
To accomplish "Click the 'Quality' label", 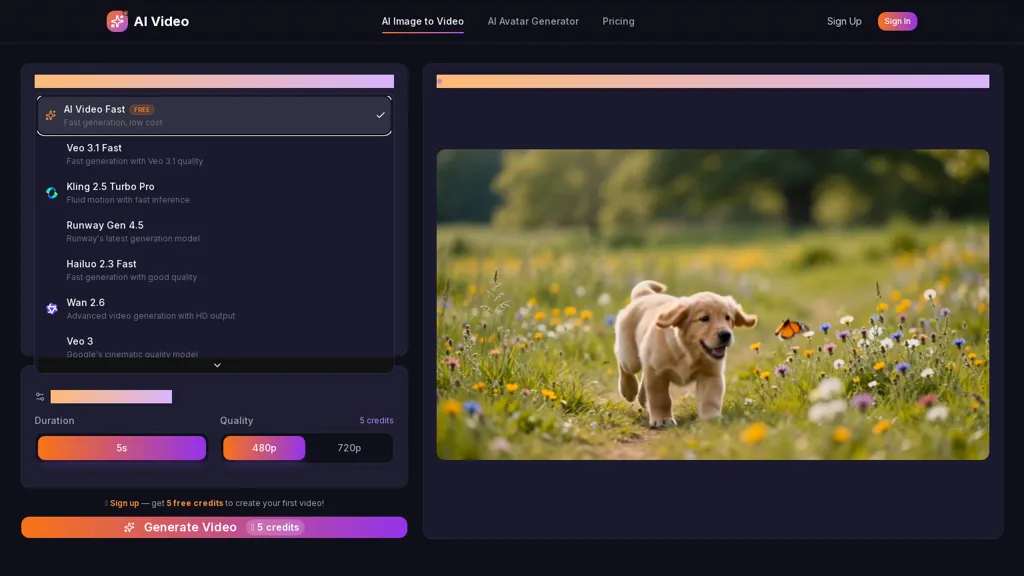I will [236, 421].
